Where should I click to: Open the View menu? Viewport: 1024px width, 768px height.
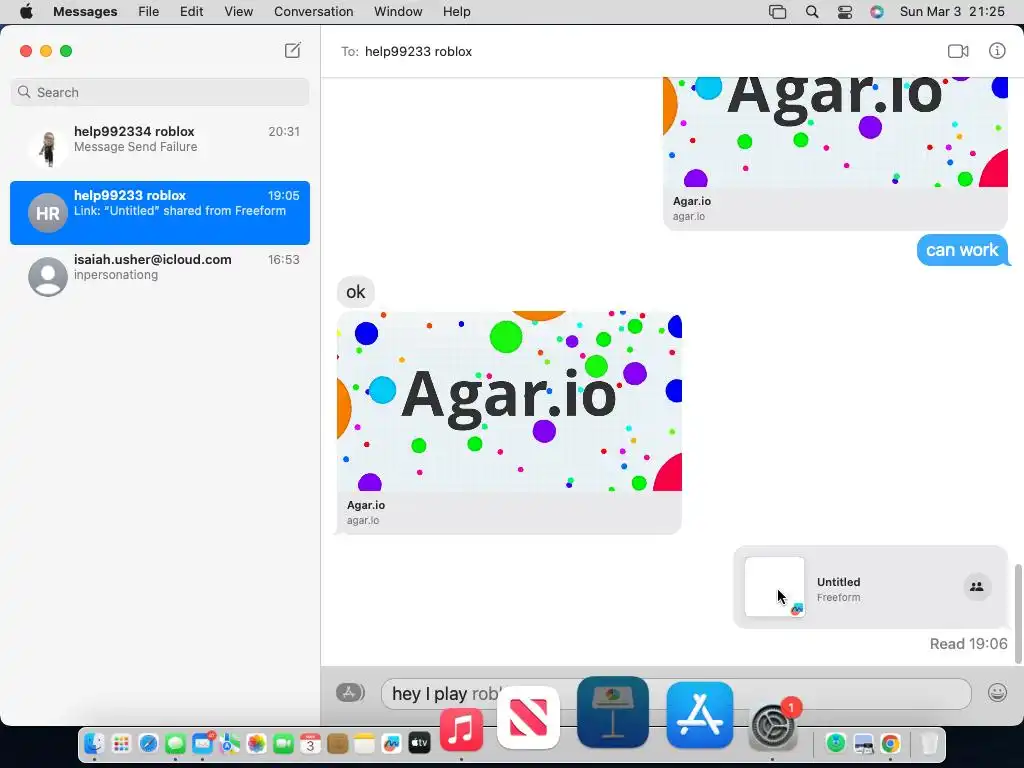(238, 12)
